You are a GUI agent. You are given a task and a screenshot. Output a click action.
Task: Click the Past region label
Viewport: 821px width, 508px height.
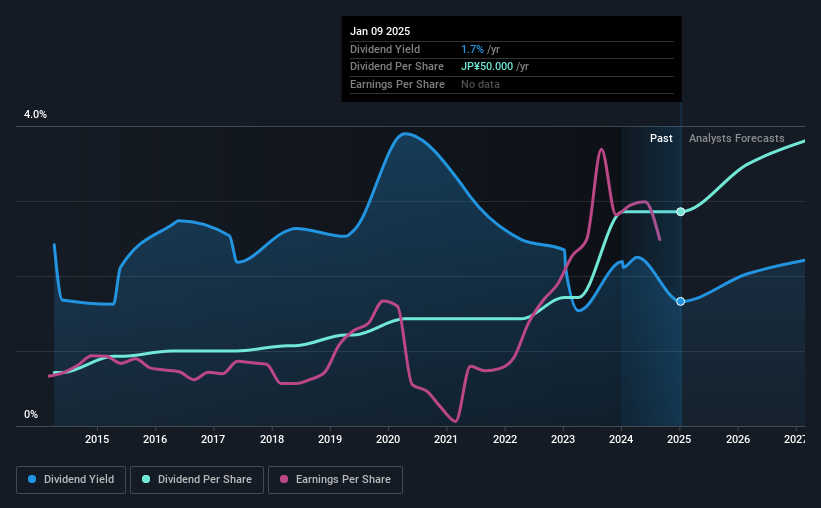point(661,138)
